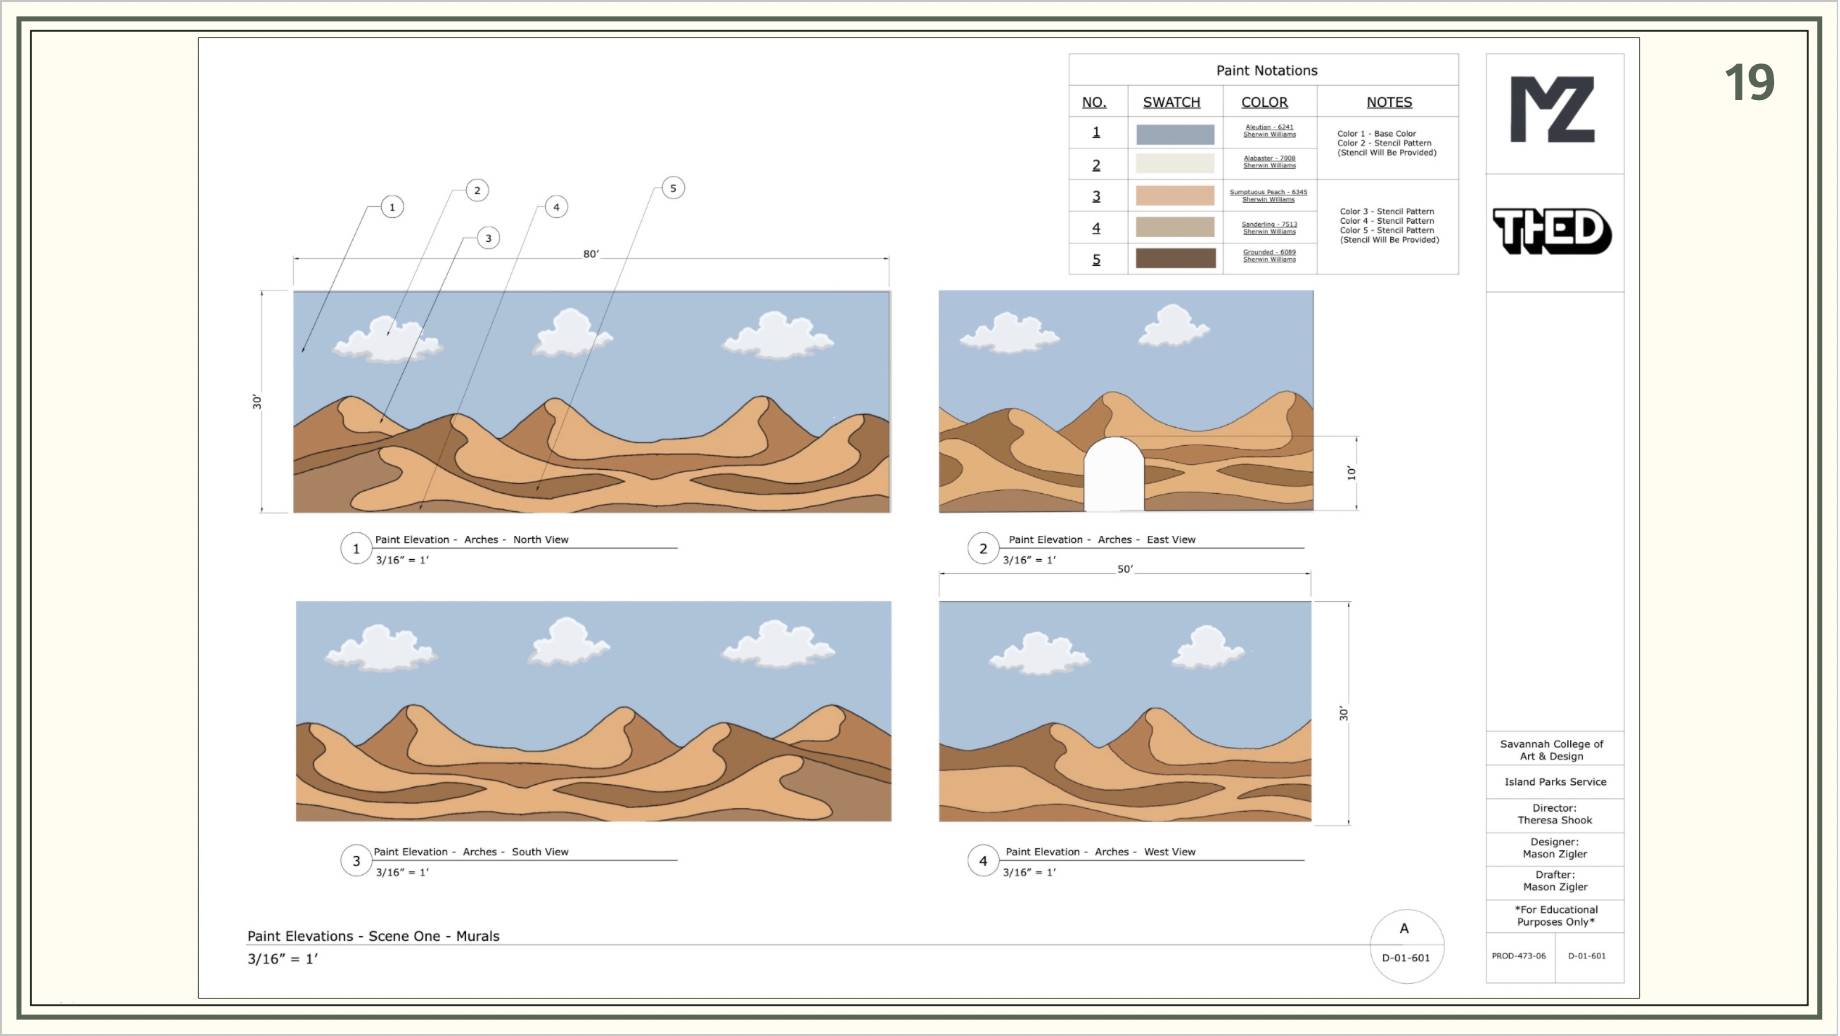Image resolution: width=1840 pixels, height=1036 pixels.
Task: Click the 10' archway height dimension
Action: tap(1351, 473)
